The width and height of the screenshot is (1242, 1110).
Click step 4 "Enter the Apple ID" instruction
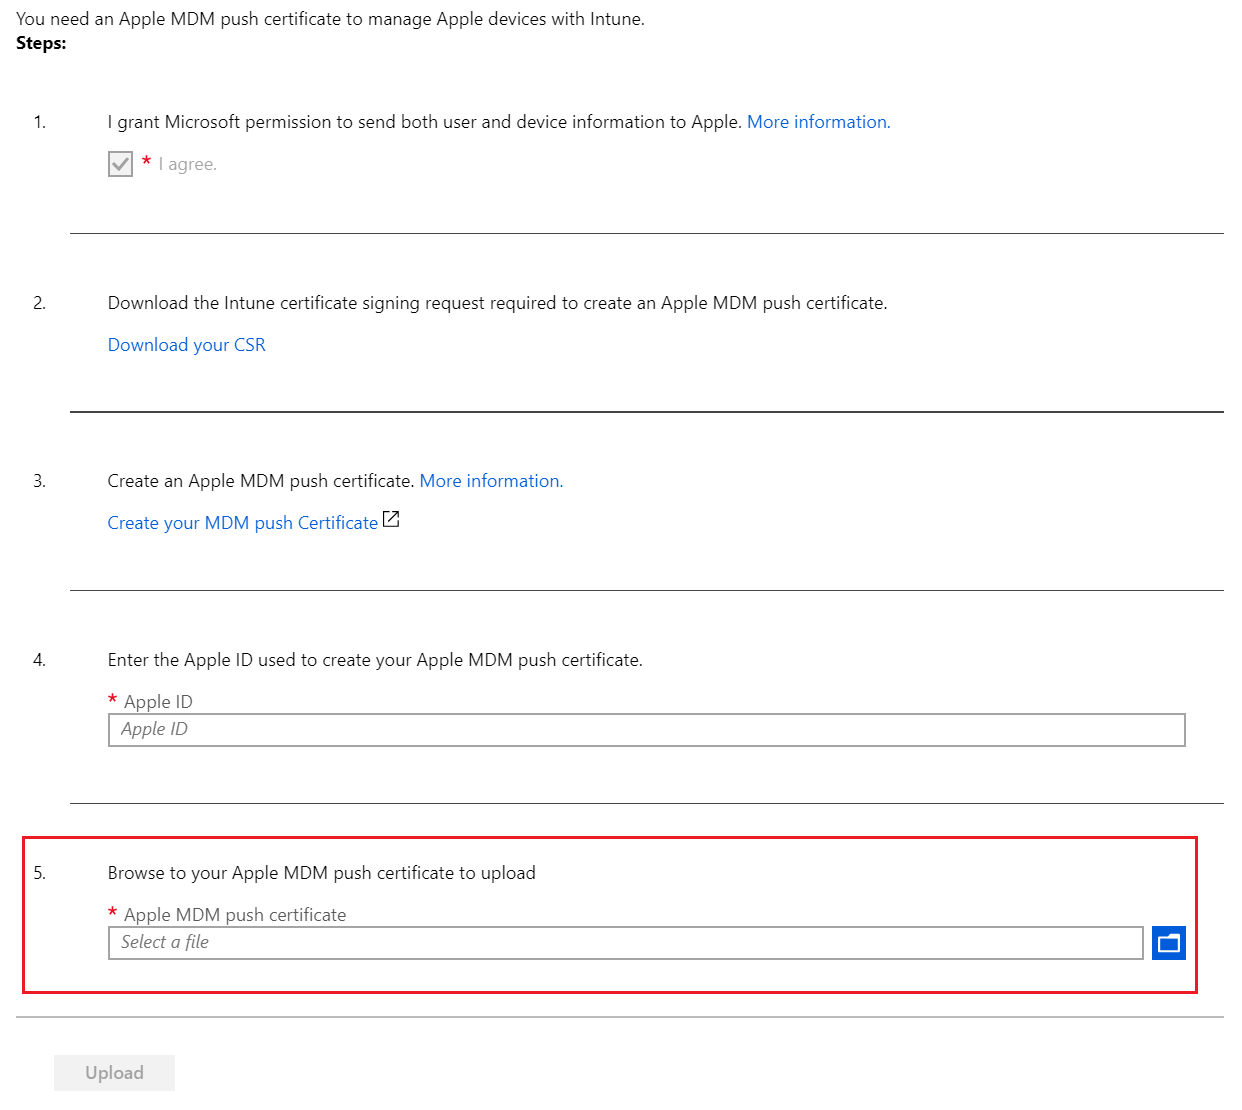375,660
